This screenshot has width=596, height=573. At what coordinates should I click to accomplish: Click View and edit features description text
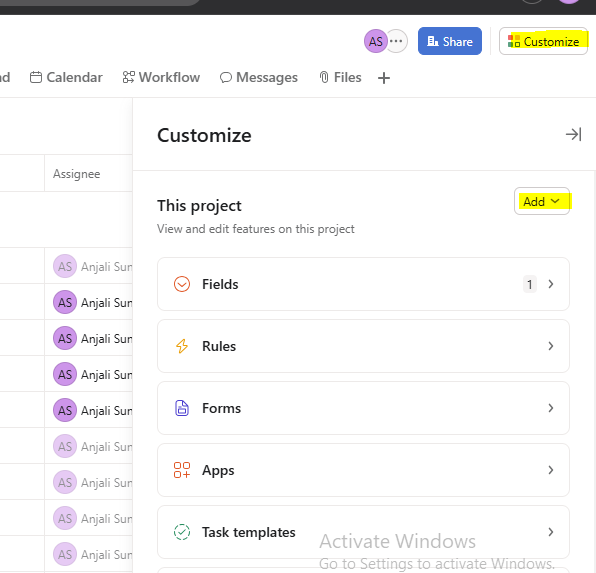tap(256, 229)
